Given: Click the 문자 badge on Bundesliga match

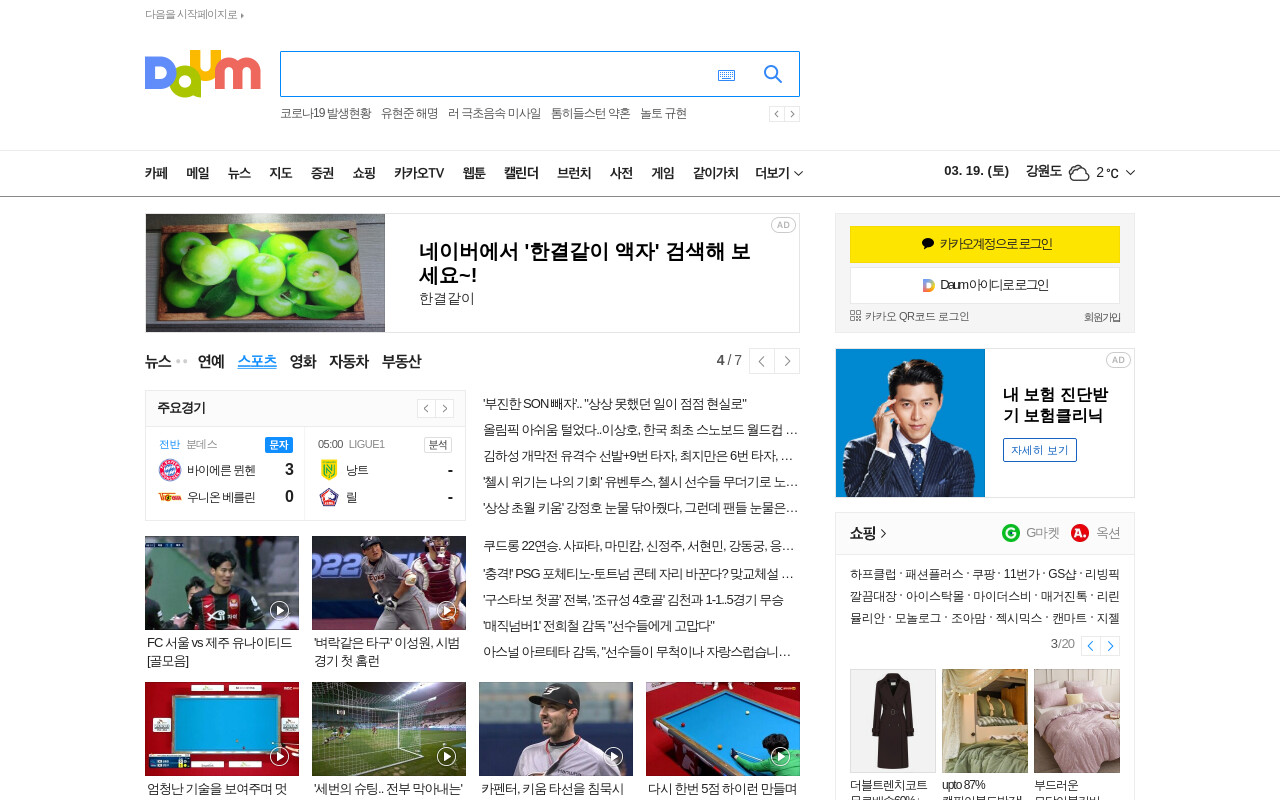Looking at the screenshot, I should (279, 444).
